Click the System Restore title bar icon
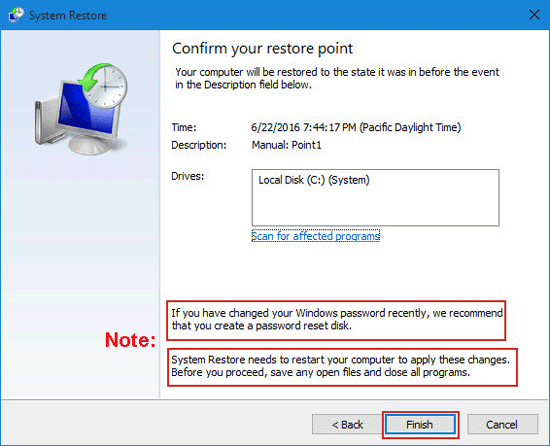 (16, 15)
